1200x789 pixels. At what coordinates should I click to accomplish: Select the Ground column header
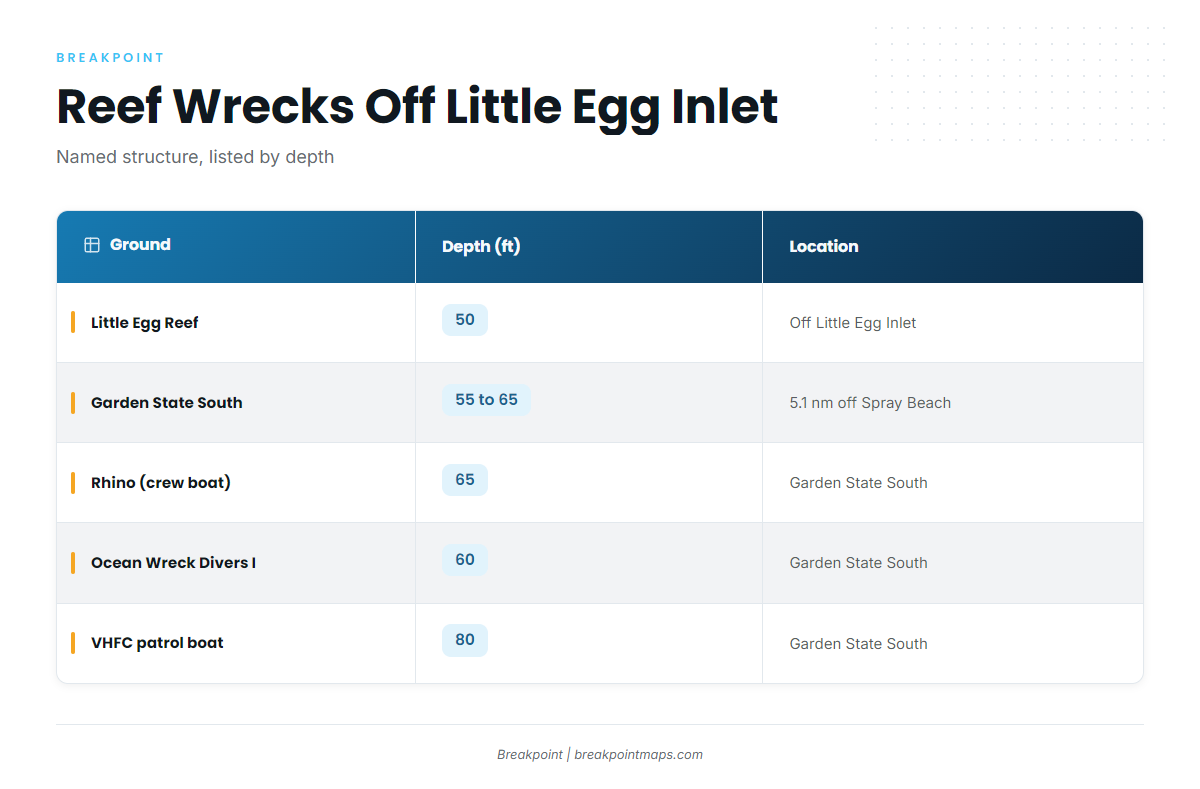point(236,247)
